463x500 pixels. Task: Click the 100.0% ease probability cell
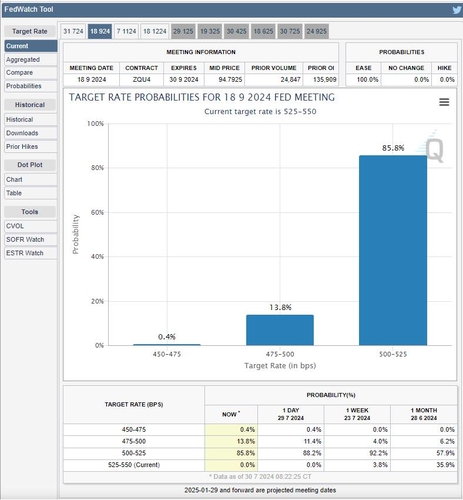(x=364, y=80)
